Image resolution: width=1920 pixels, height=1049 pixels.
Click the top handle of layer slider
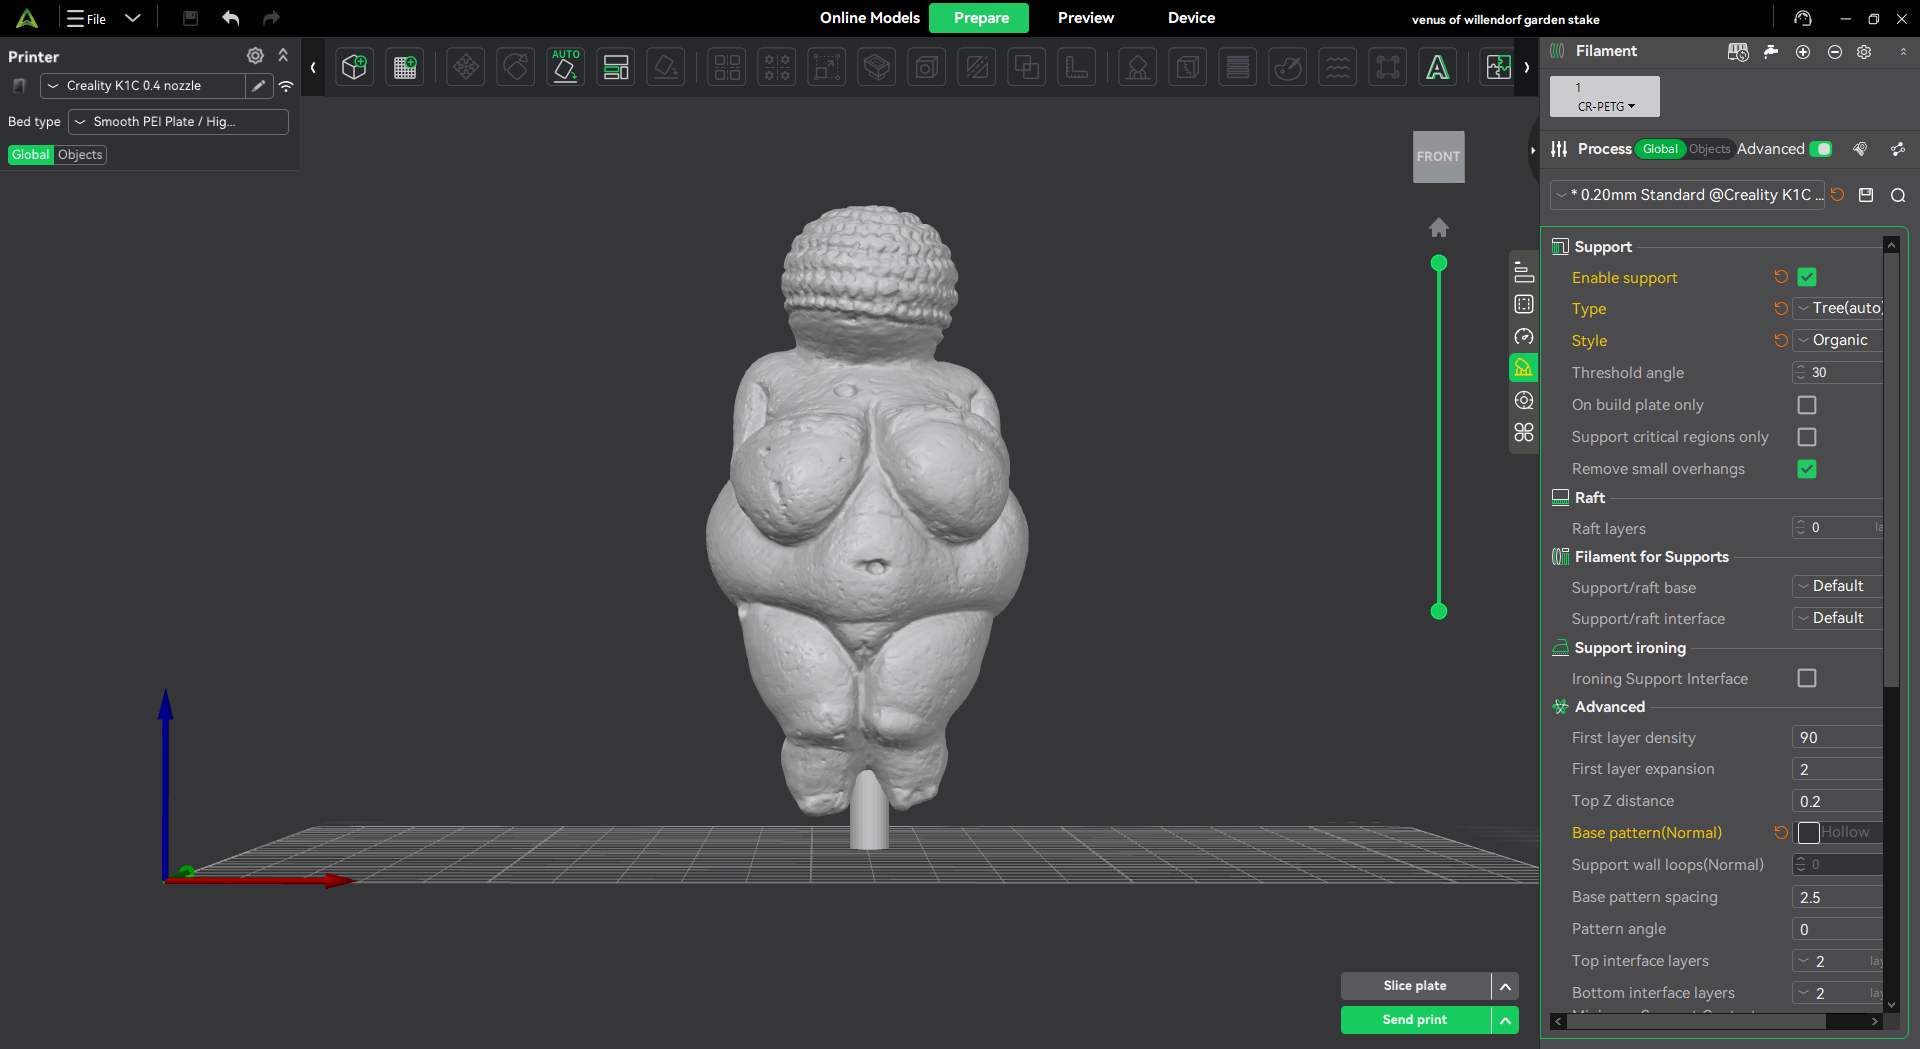pos(1439,263)
